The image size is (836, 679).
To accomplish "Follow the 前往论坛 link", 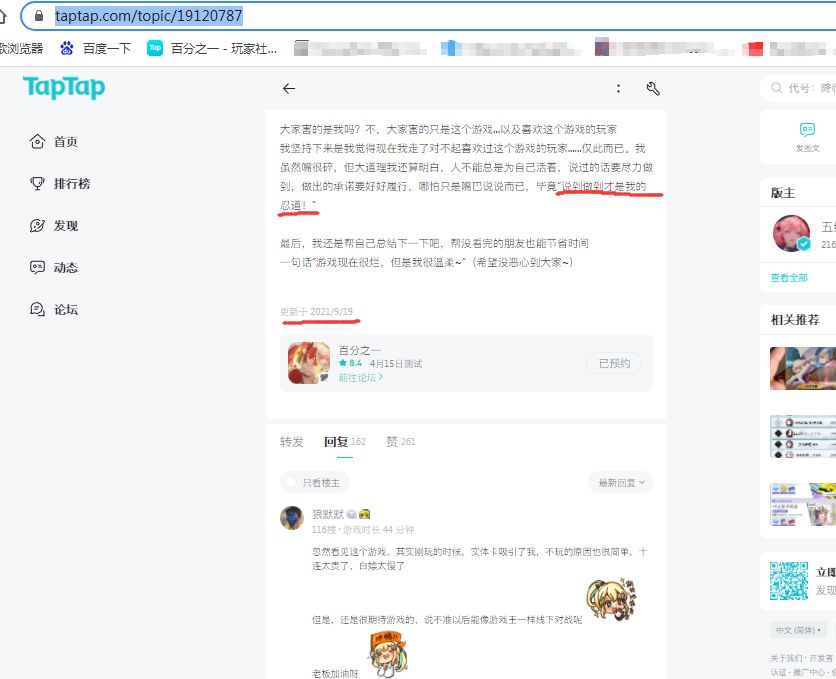I will point(361,377).
